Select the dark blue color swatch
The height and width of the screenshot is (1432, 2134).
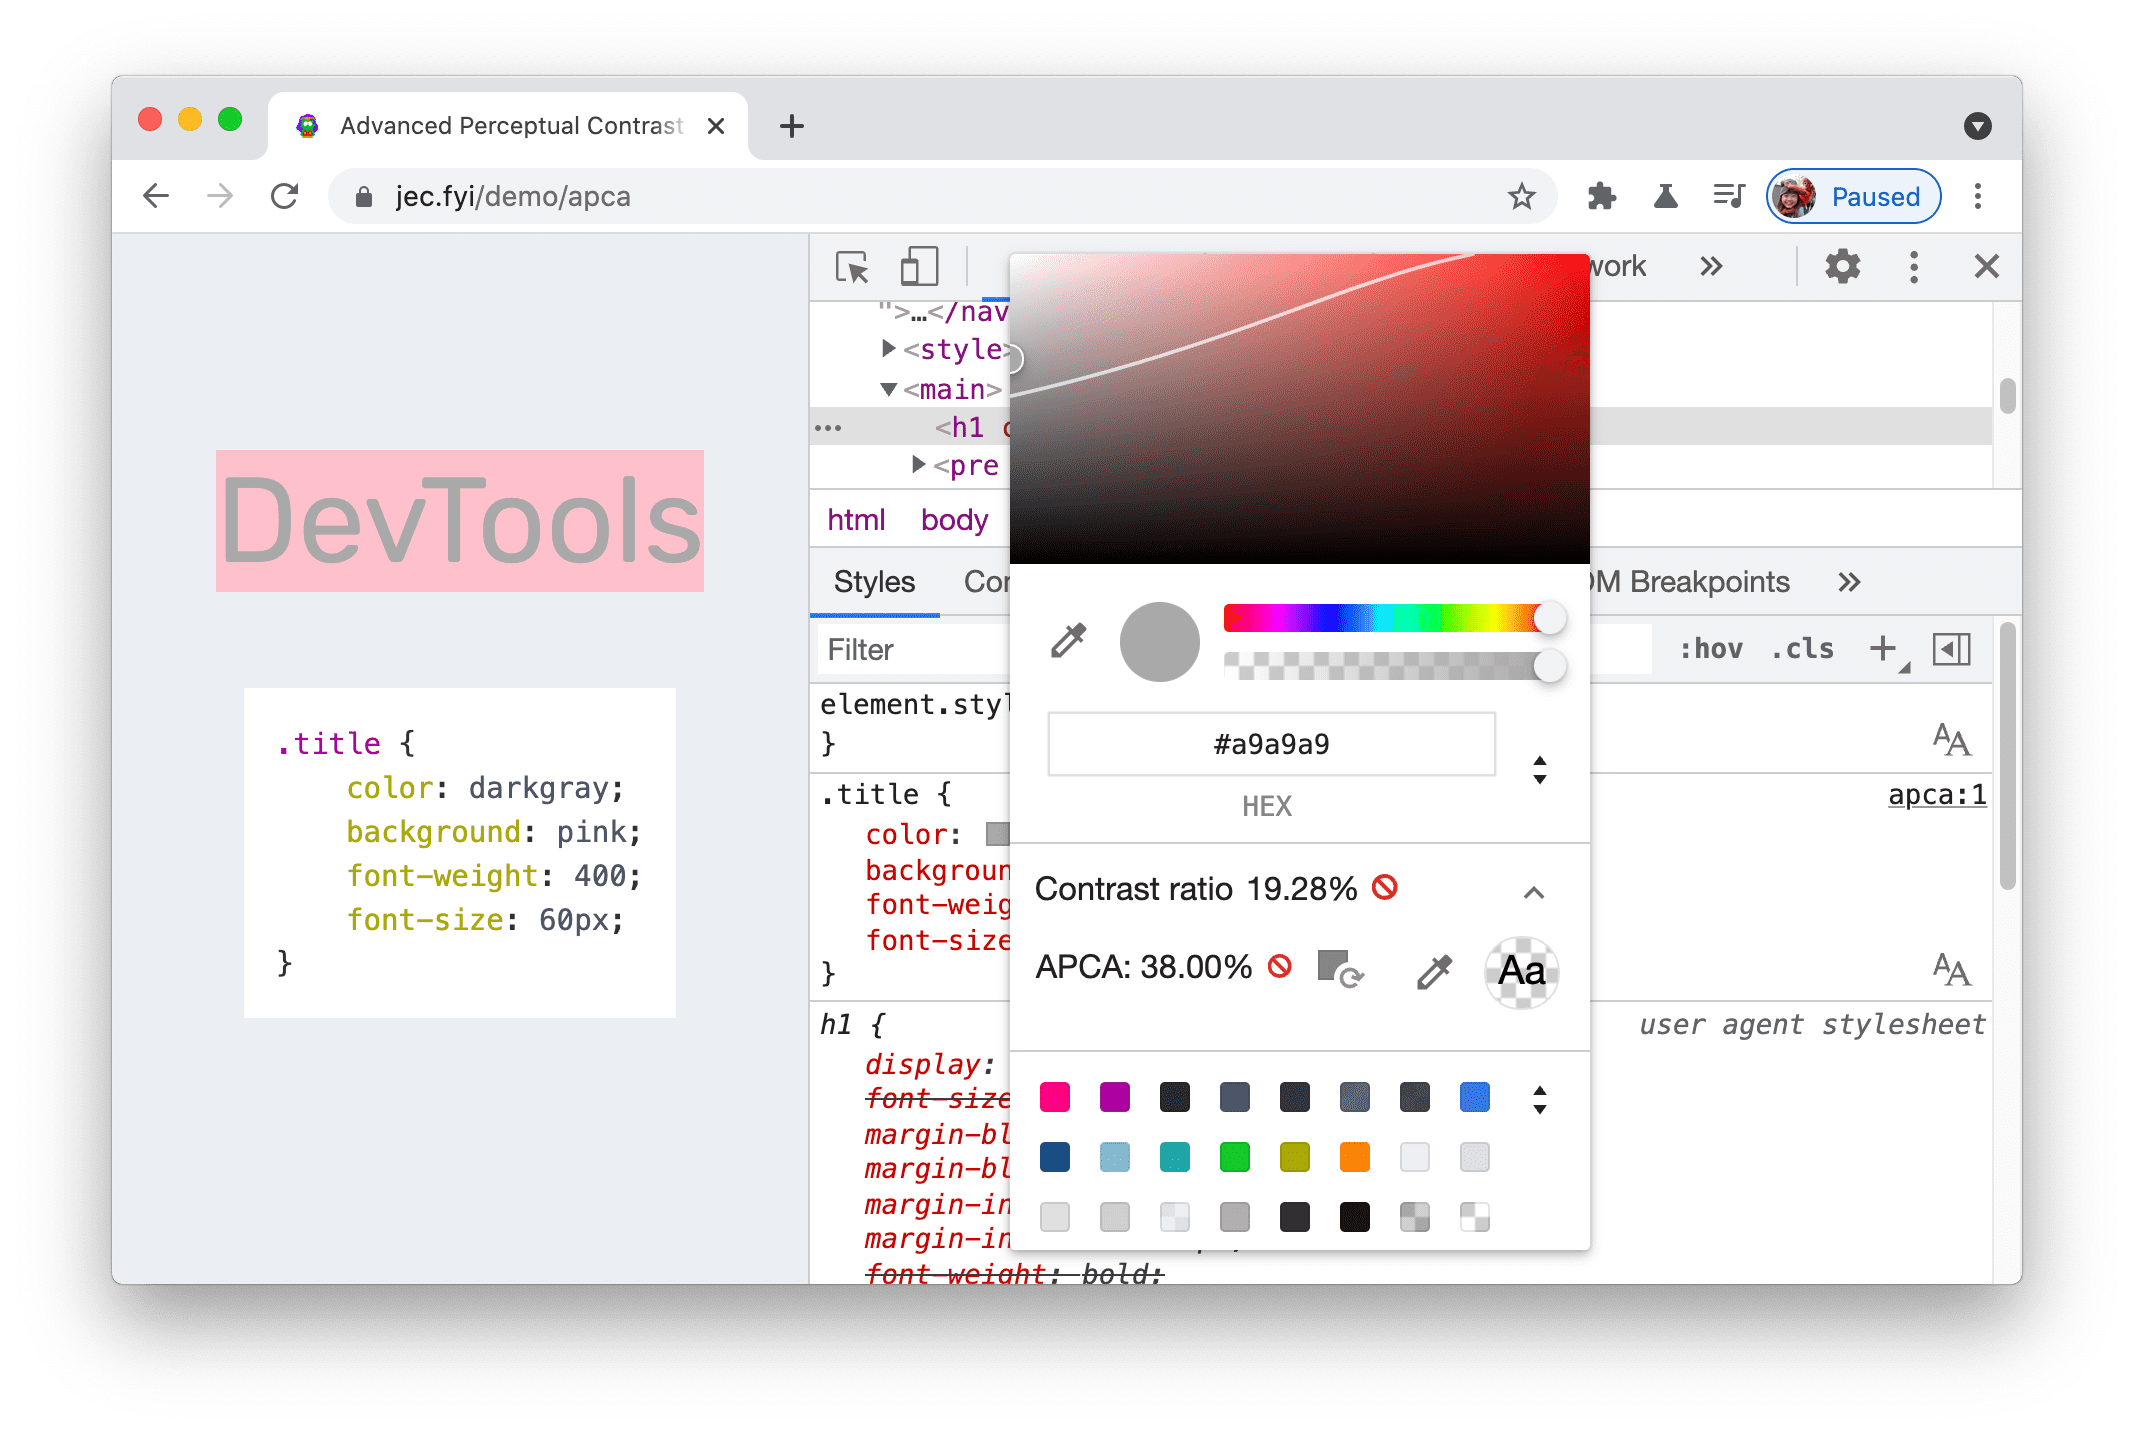[x=1055, y=1156]
